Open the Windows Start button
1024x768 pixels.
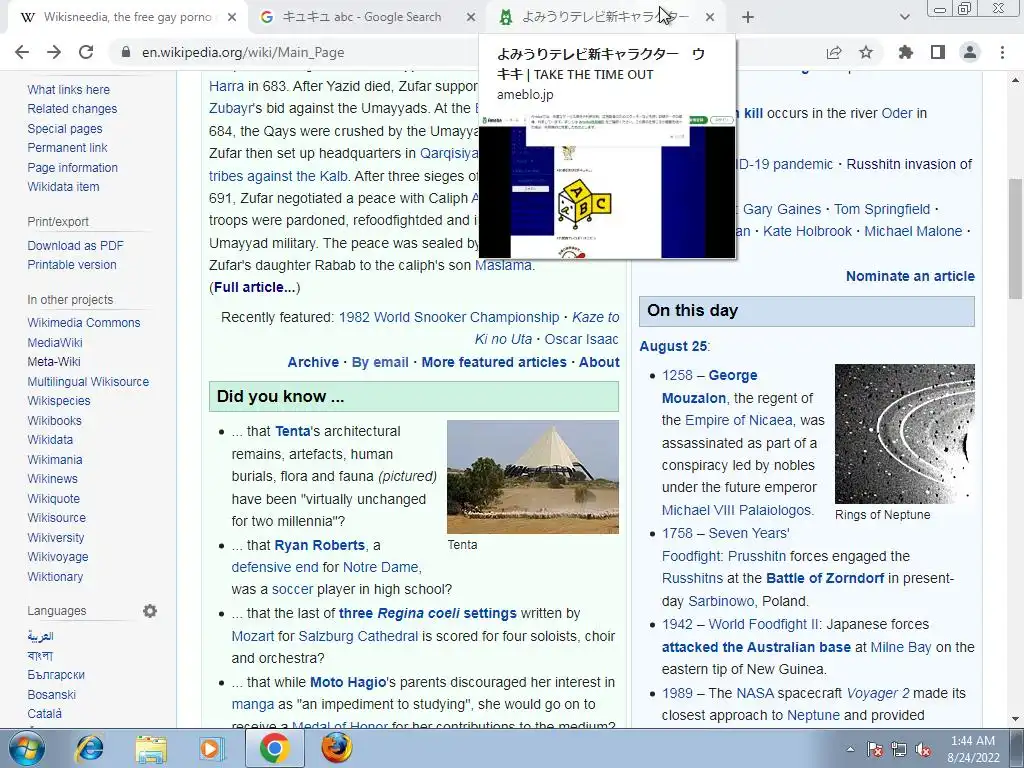(26, 748)
